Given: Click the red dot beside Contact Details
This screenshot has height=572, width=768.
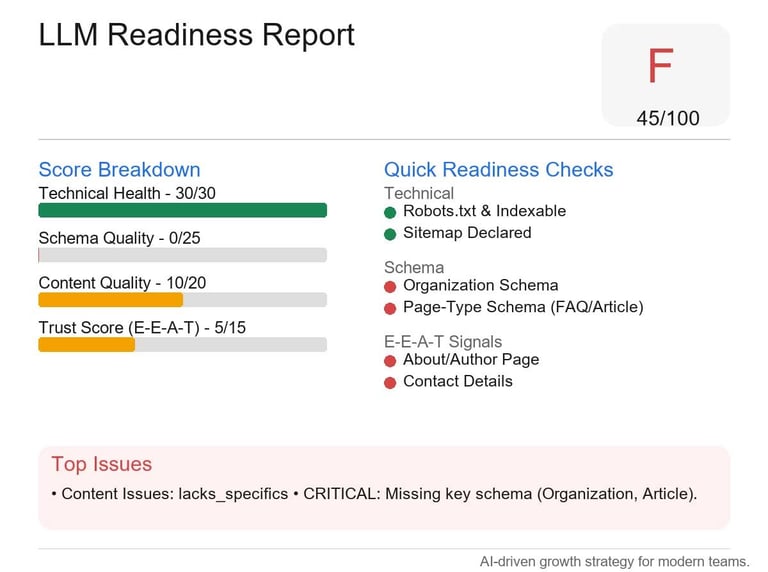Looking at the screenshot, I should 390,383.
